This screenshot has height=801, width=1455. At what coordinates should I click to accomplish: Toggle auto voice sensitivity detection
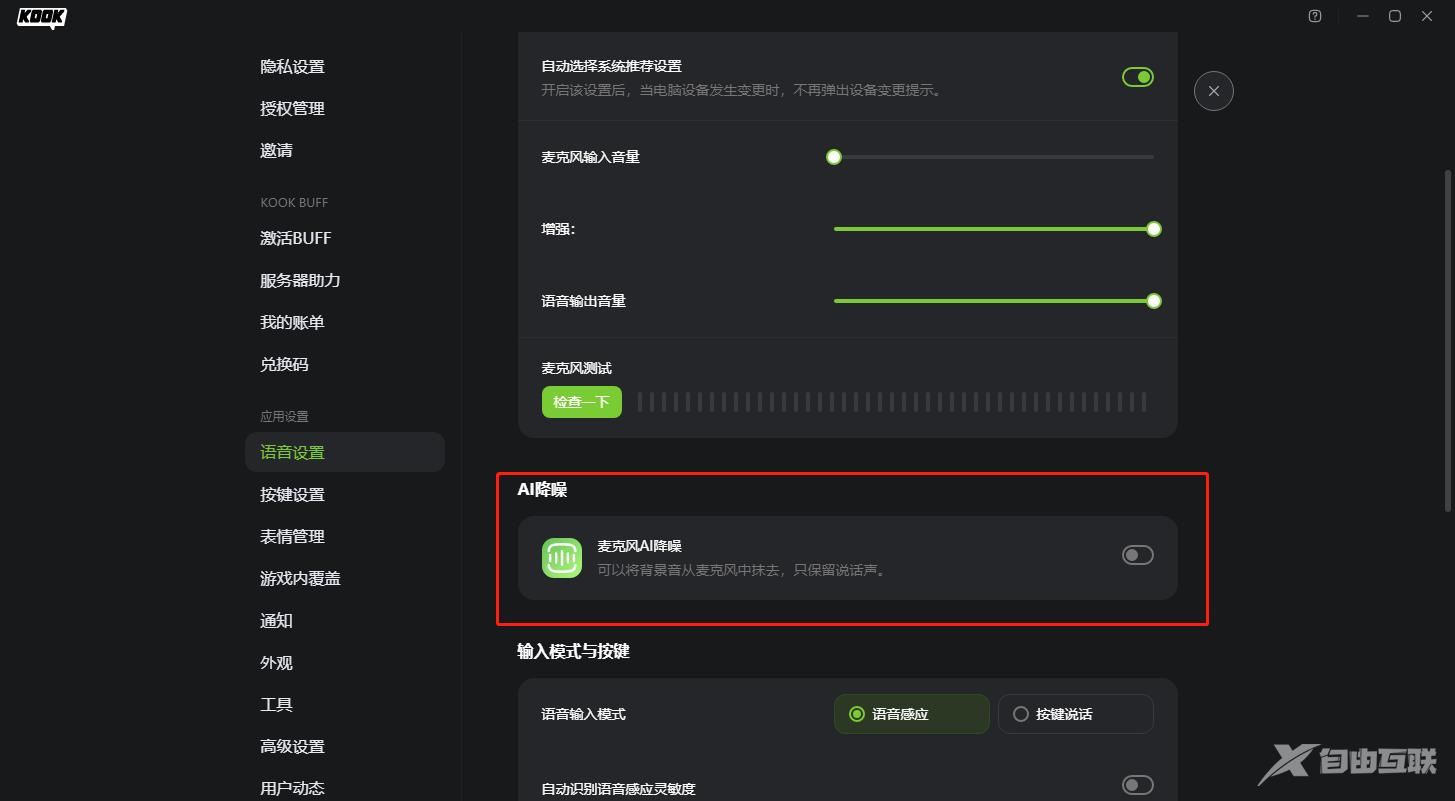[x=1138, y=785]
